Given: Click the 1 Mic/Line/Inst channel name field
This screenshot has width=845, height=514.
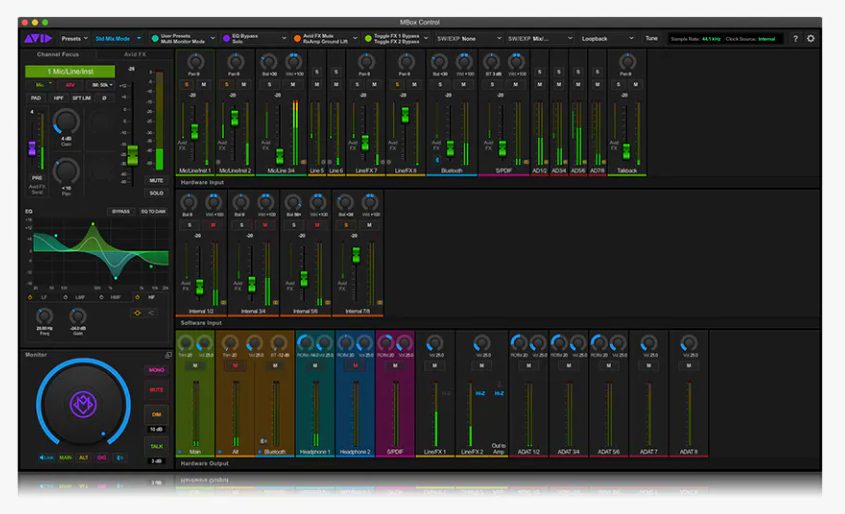Looking at the screenshot, I should click(70, 71).
